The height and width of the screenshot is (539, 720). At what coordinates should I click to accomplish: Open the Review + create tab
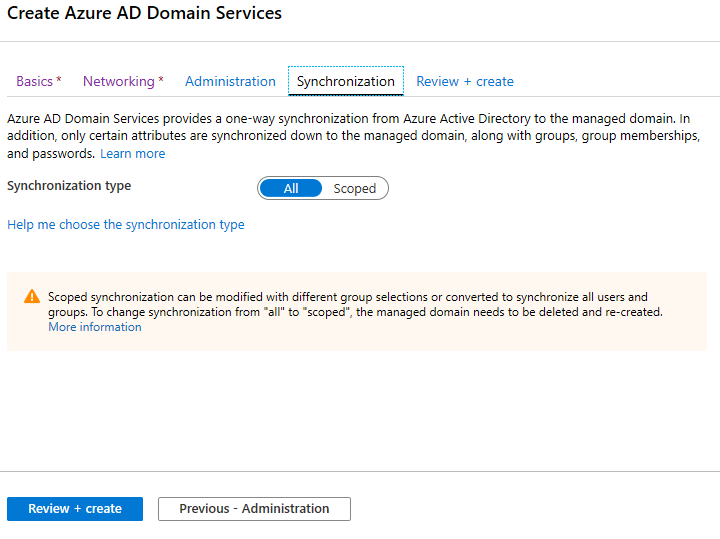tap(465, 81)
